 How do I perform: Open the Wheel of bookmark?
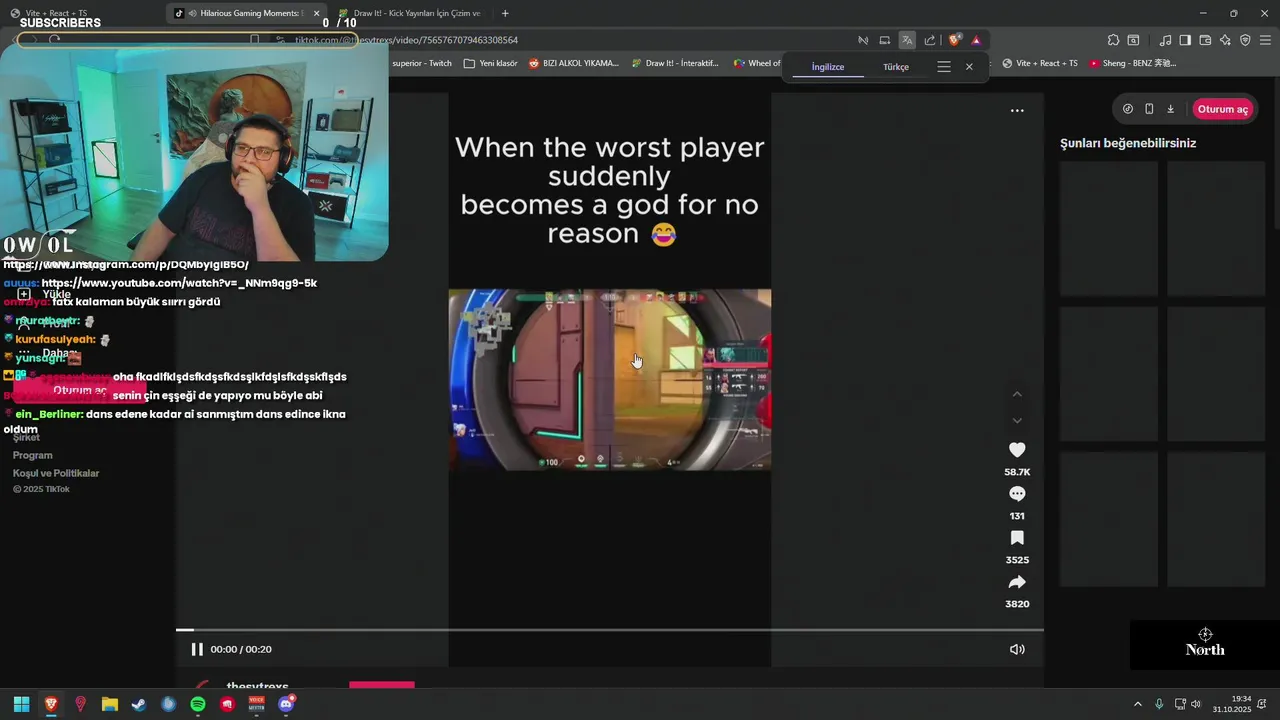[x=757, y=63]
